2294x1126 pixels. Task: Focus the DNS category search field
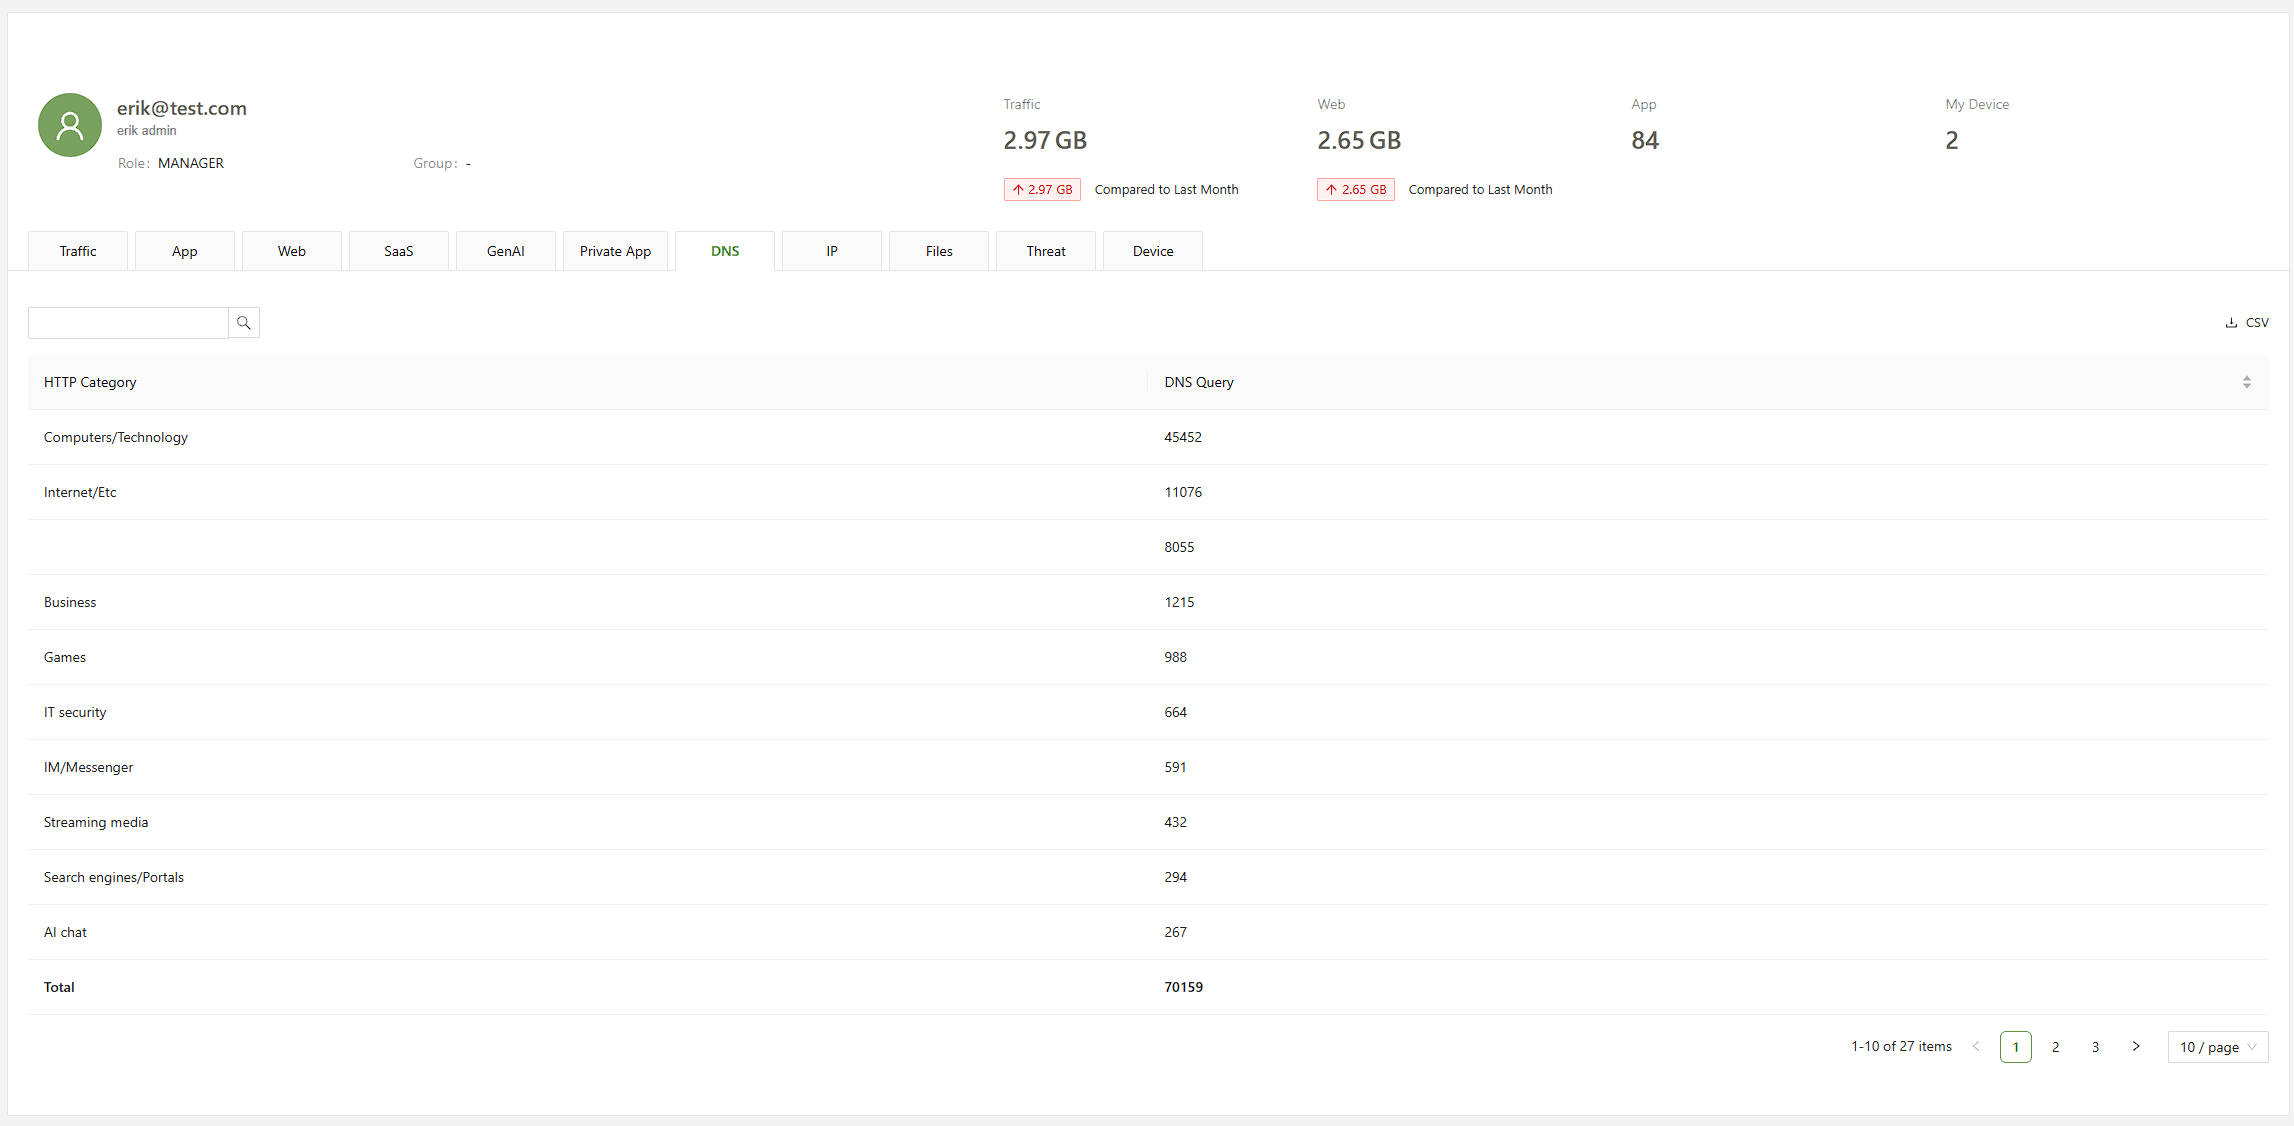128,323
